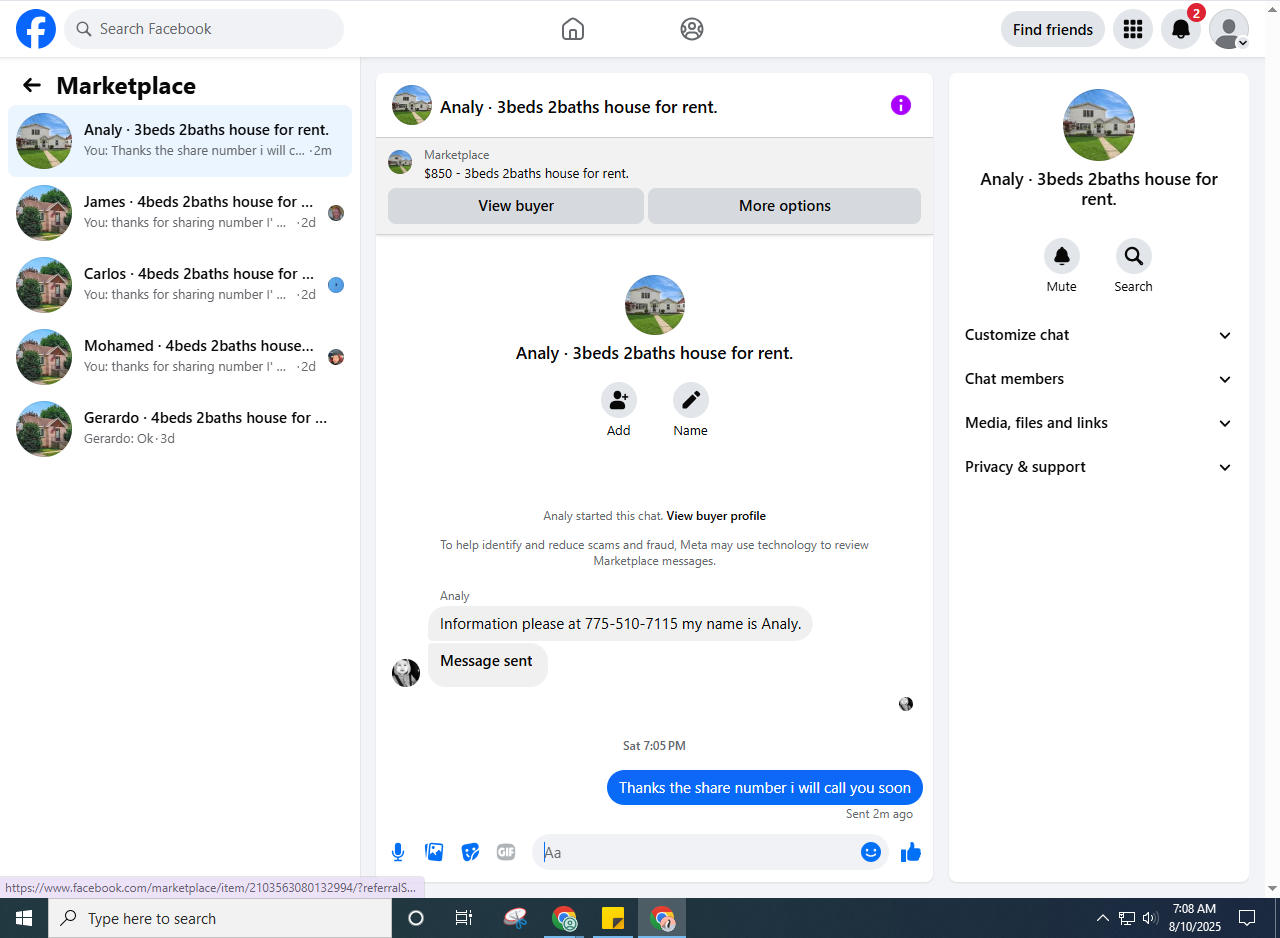
Task: Click the Add people icon
Action: click(x=619, y=400)
